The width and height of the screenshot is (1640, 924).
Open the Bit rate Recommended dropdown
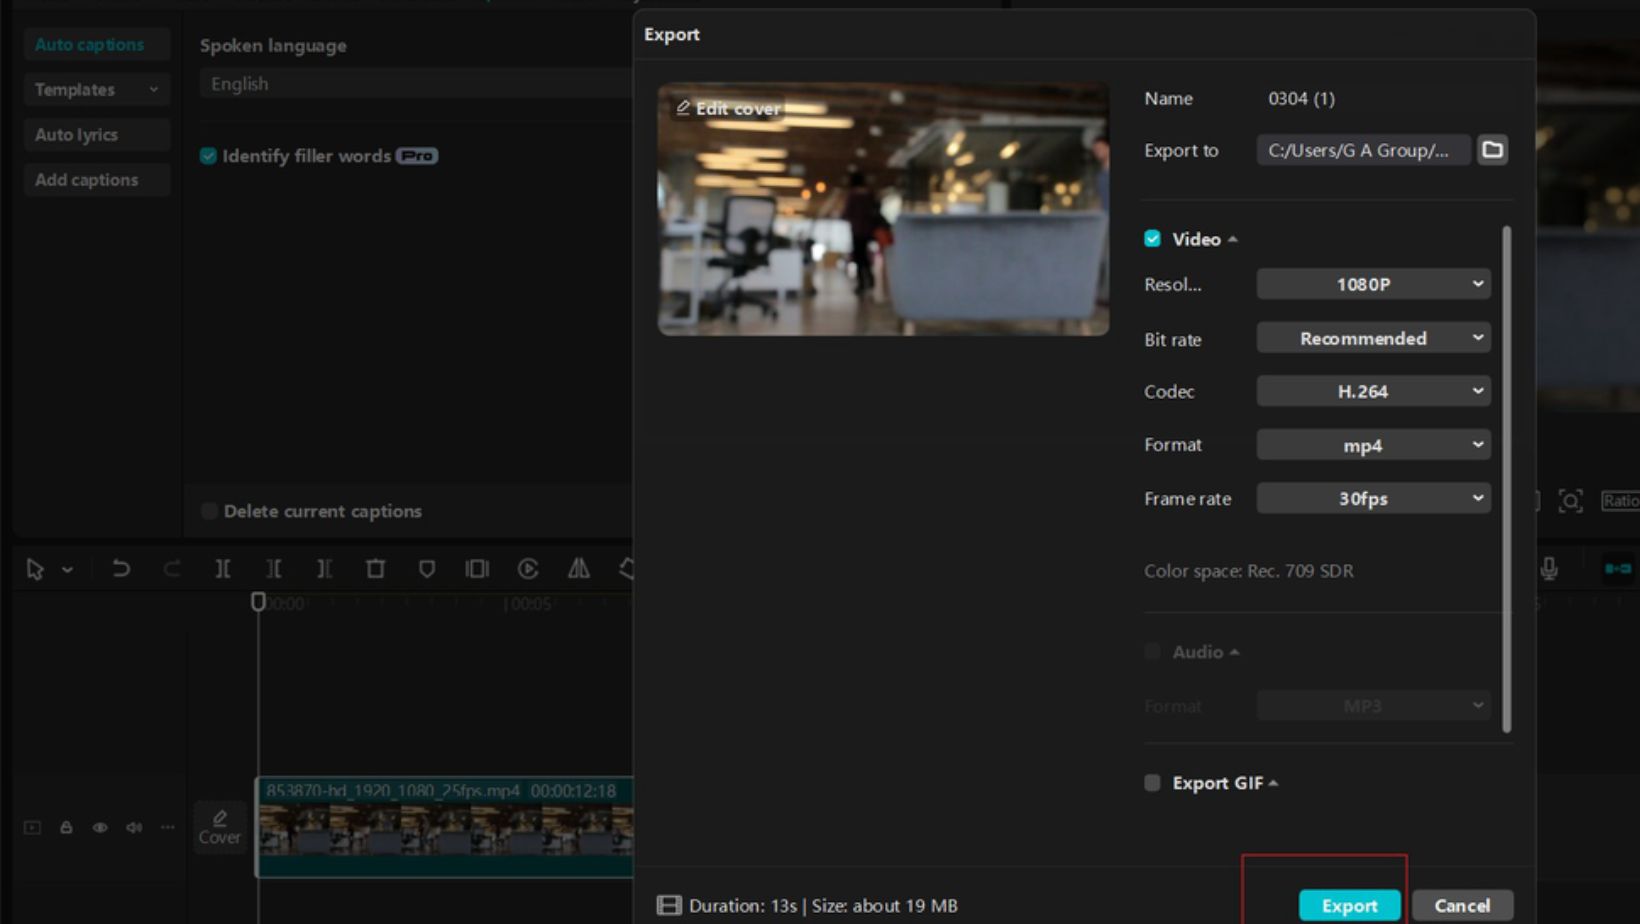(1373, 338)
